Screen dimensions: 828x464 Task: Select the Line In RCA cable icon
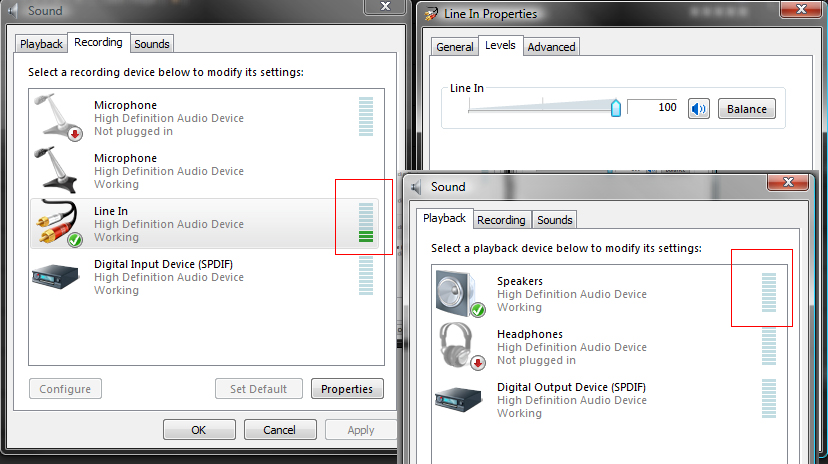pos(58,223)
